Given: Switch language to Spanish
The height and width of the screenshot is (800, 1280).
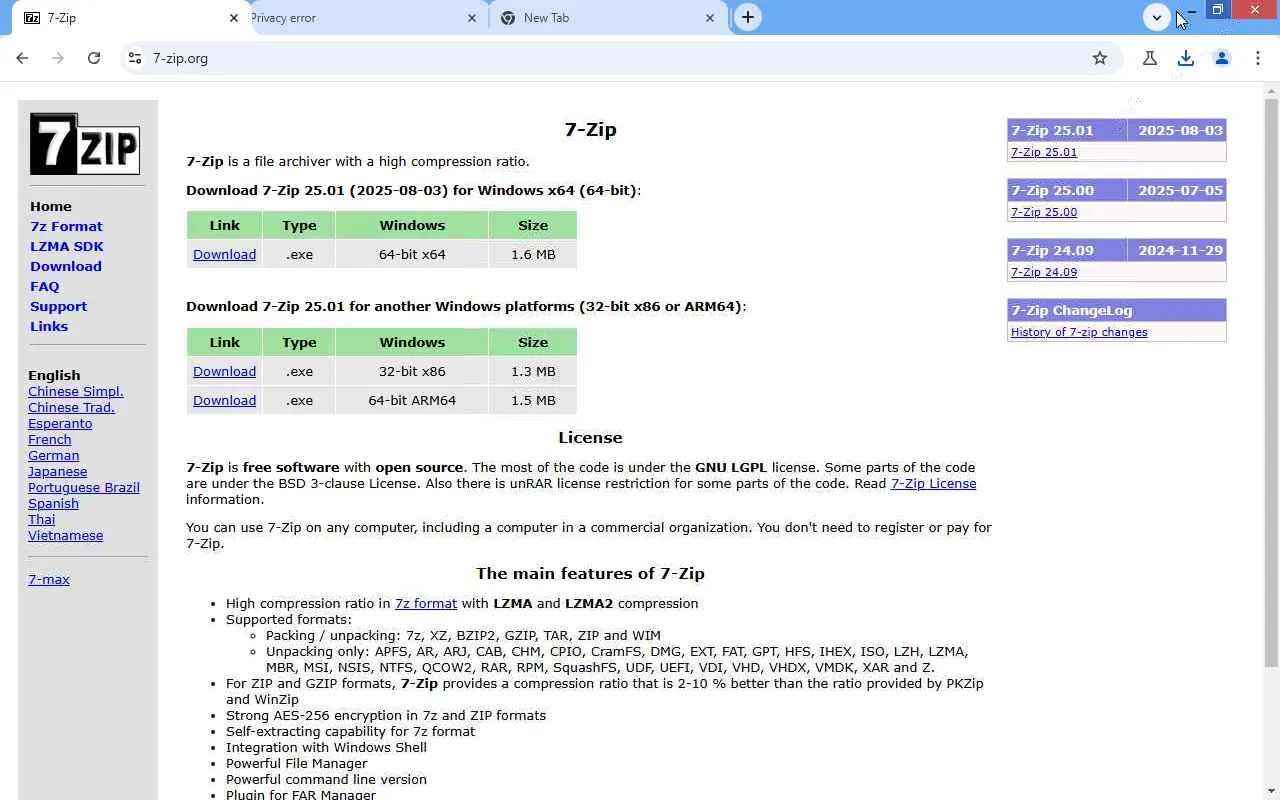Looking at the screenshot, I should click(53, 503).
